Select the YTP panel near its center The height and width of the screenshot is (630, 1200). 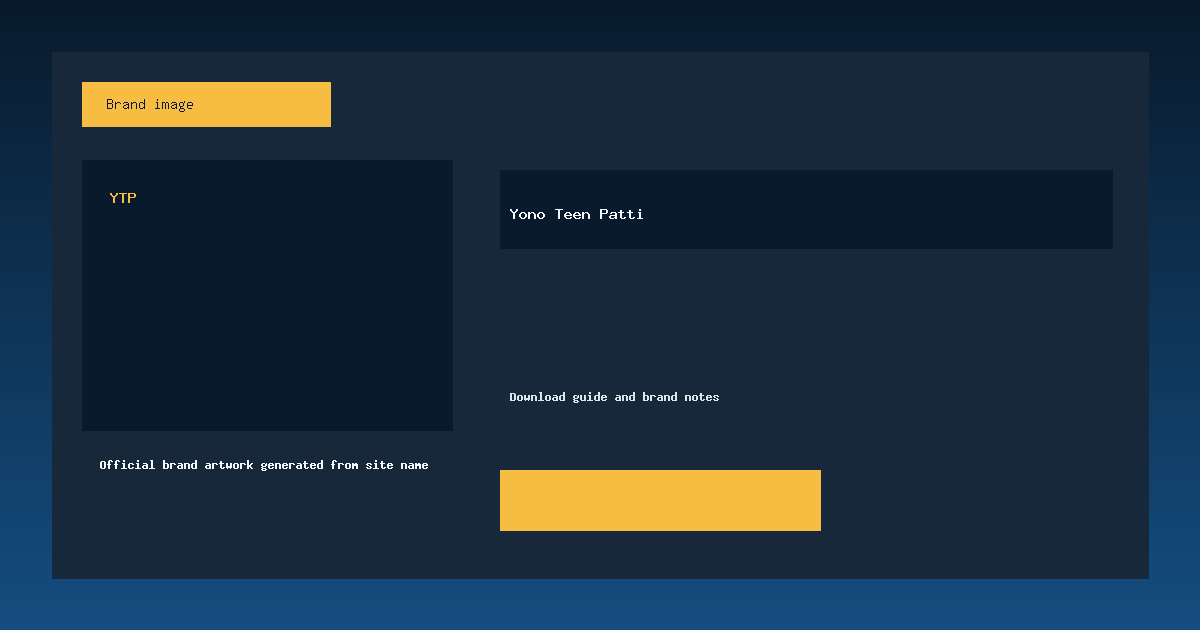coord(267,295)
